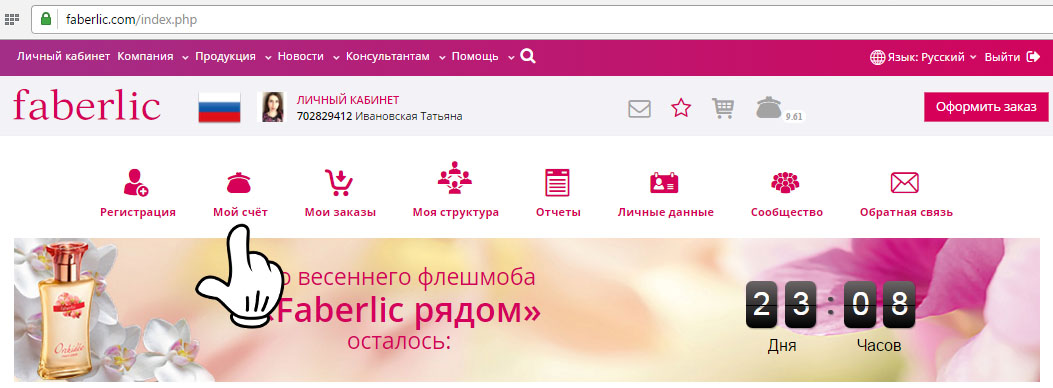Click the faberlic logo
This screenshot has height=388, width=1053.
pos(87,106)
